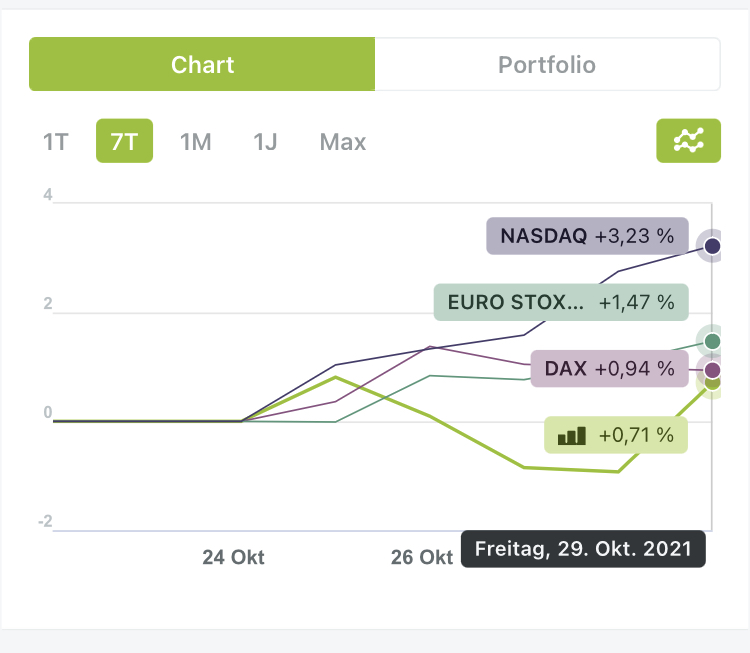Click the 24 Okt axis label

click(233, 557)
